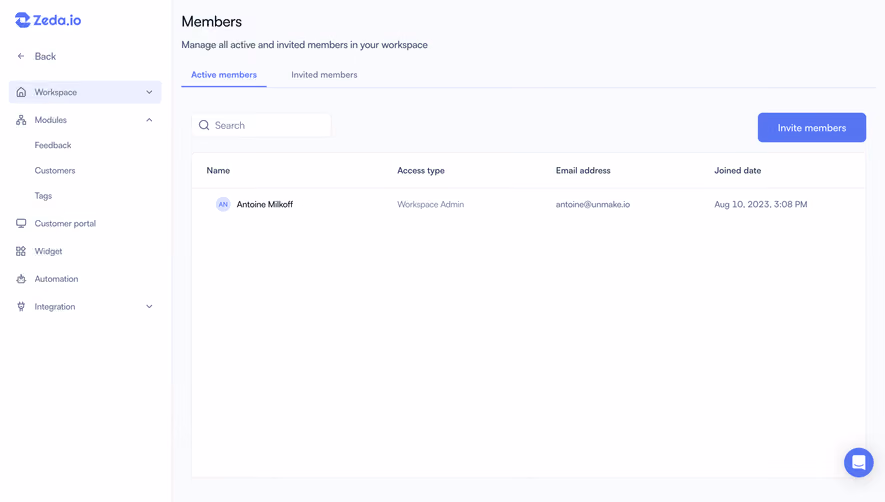Open the Feedback module link
This screenshot has width=885, height=502.
click(53, 145)
